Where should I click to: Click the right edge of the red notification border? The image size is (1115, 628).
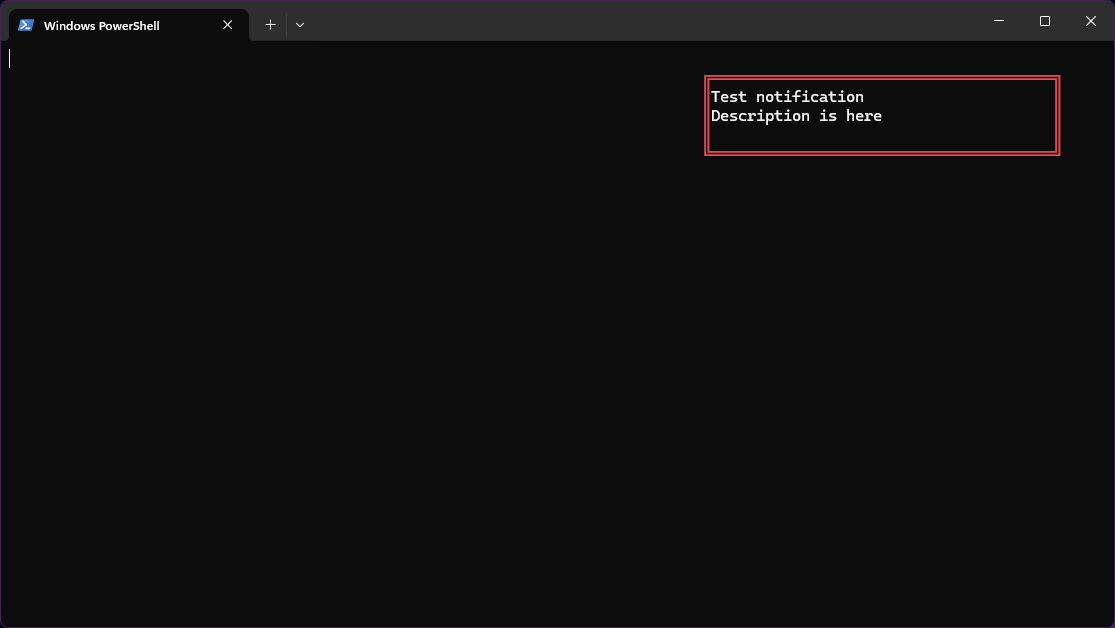coord(1057,116)
